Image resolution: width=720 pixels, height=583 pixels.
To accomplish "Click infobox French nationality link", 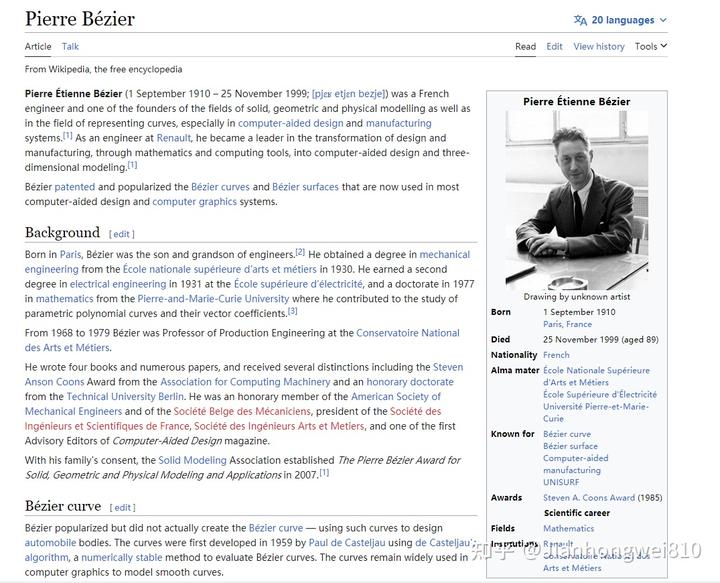I will pyautogui.click(x=556, y=355).
